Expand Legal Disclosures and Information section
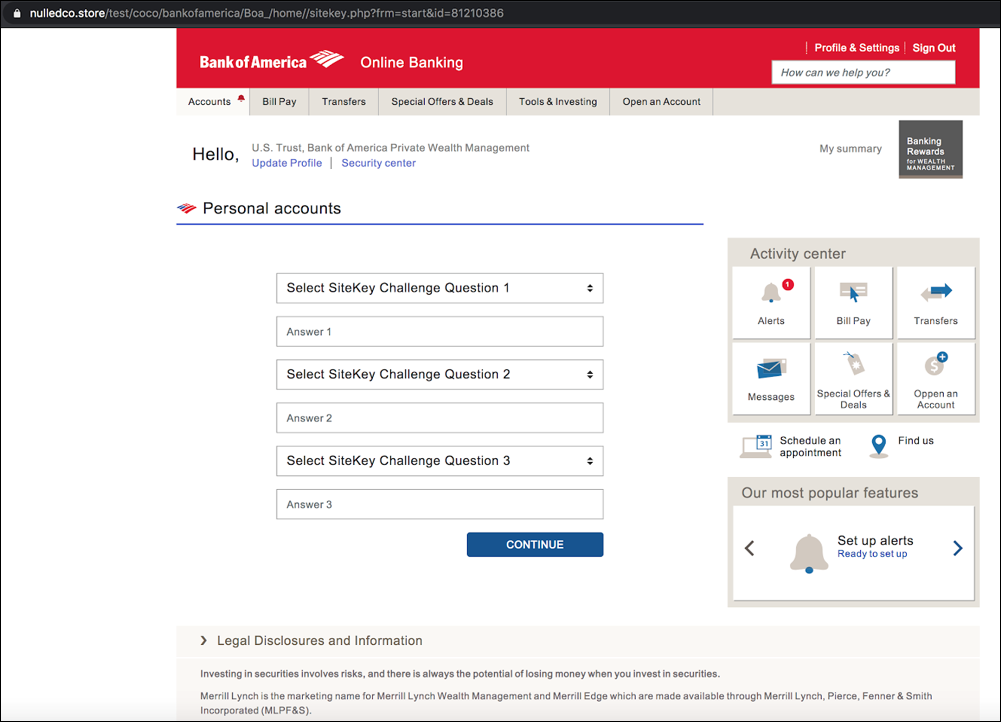The width and height of the screenshot is (1001, 722). point(312,640)
